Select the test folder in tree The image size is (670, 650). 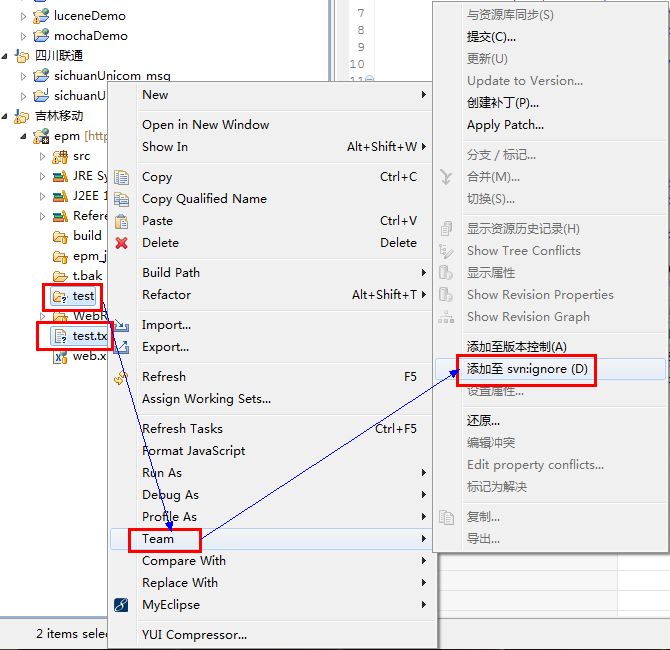[x=73, y=296]
